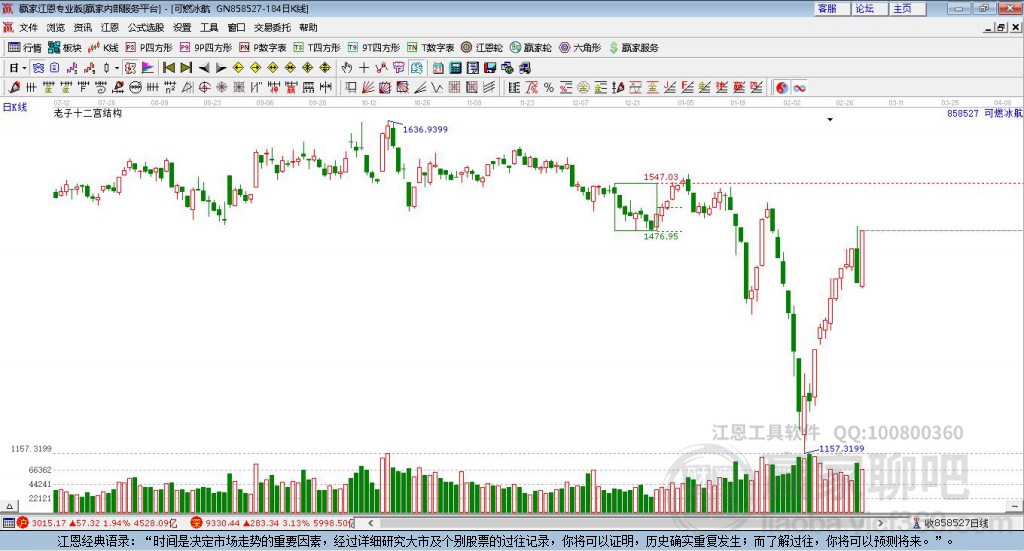Open the 六角形 hexagon tool
The height and width of the screenshot is (551, 1024).
(x=580, y=48)
